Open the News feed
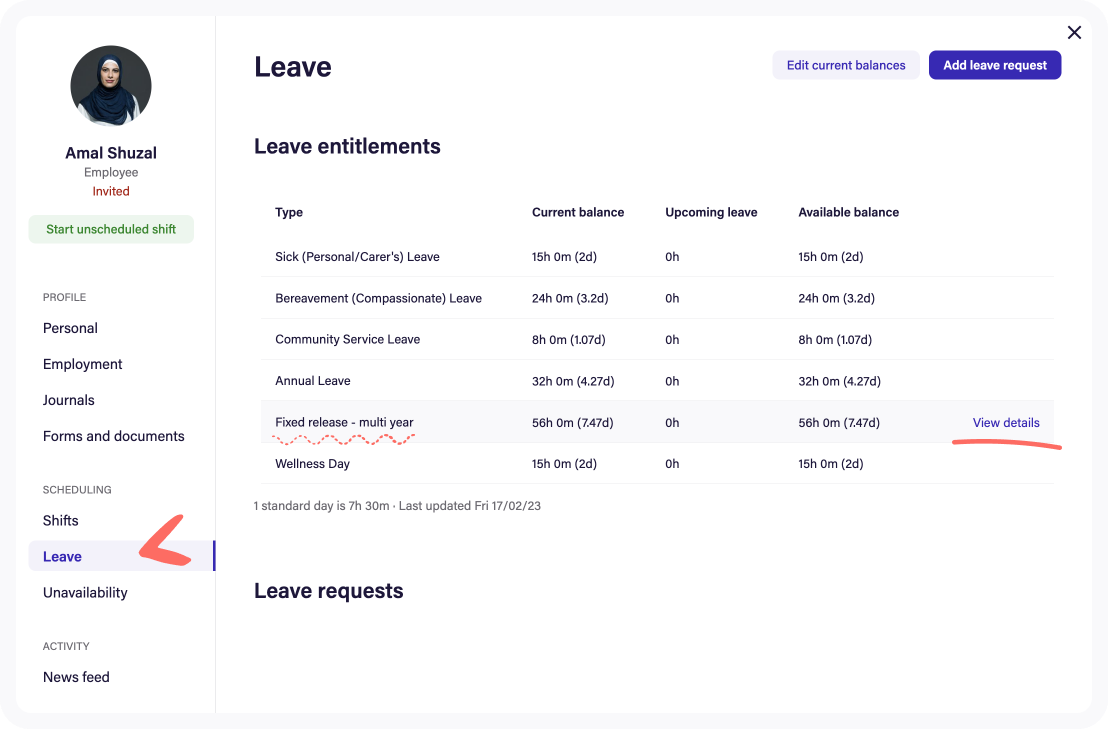 point(76,677)
